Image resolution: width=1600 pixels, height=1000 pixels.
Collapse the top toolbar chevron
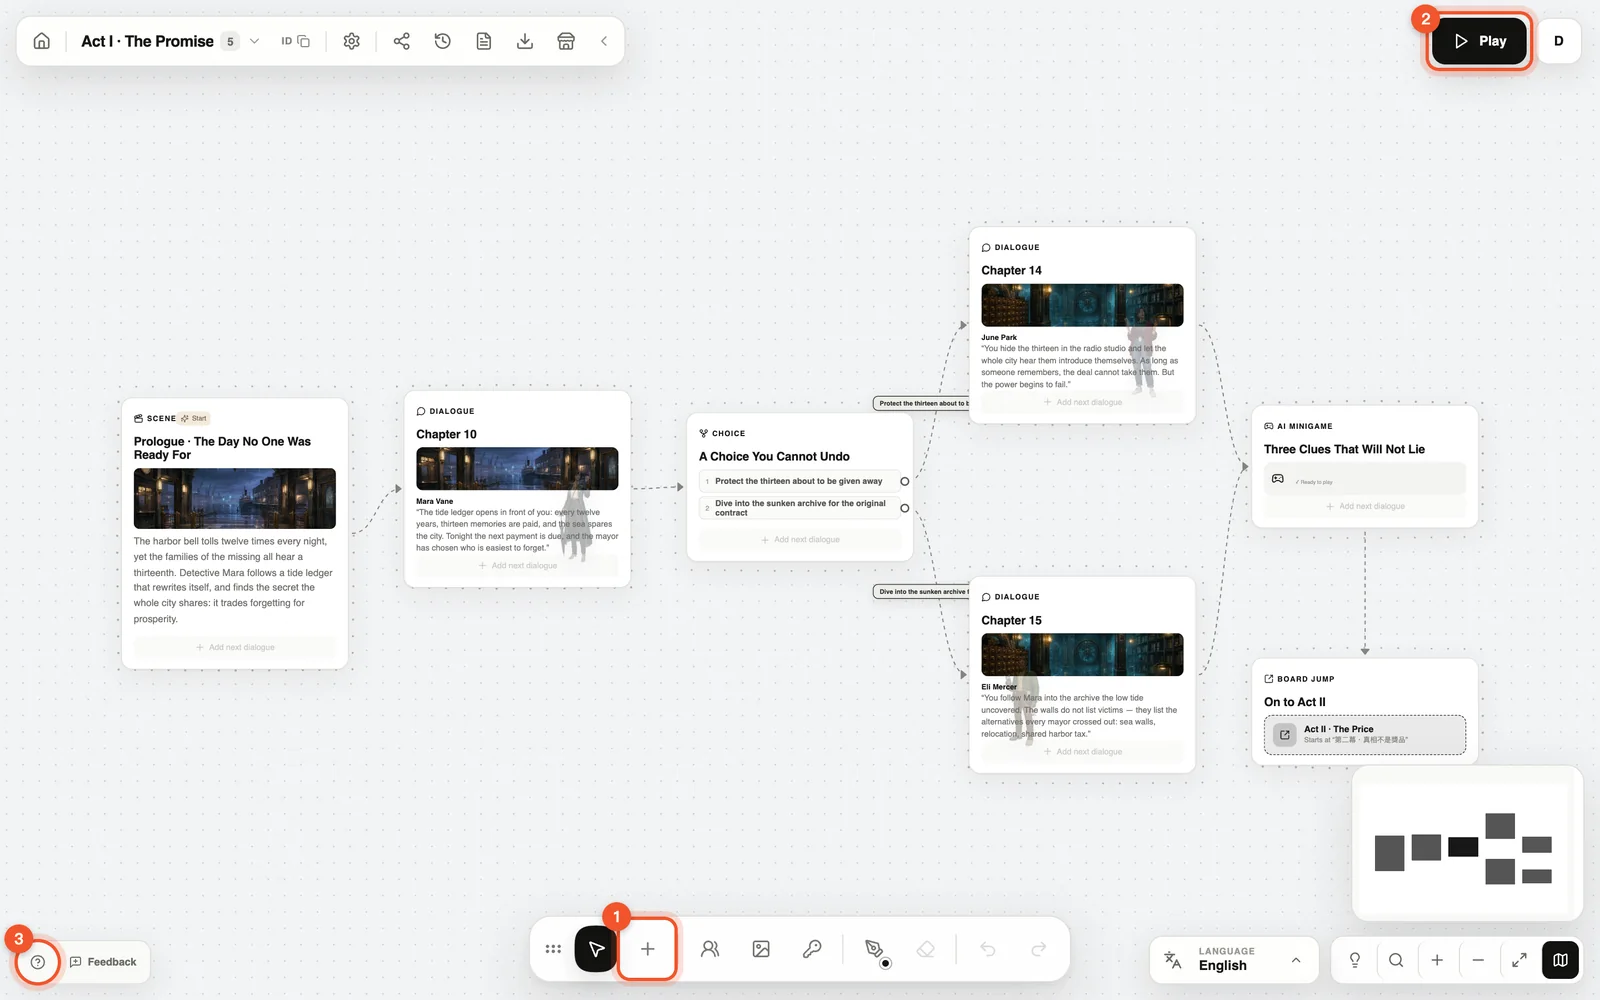[x=604, y=41]
